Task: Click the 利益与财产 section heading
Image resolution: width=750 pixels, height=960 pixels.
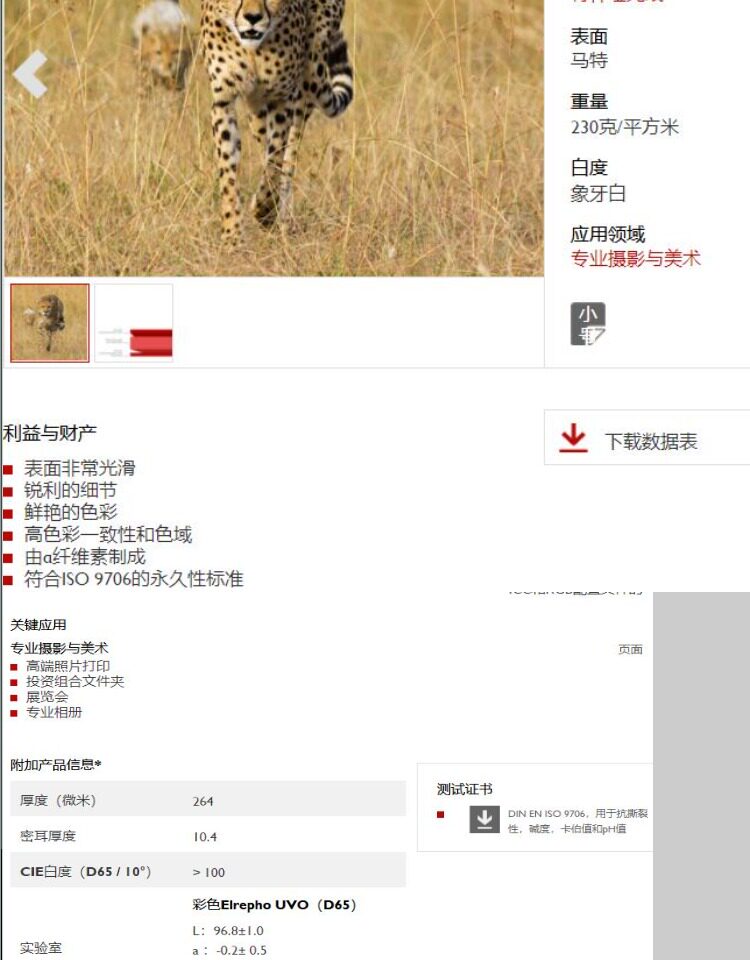Action: [x=50, y=433]
